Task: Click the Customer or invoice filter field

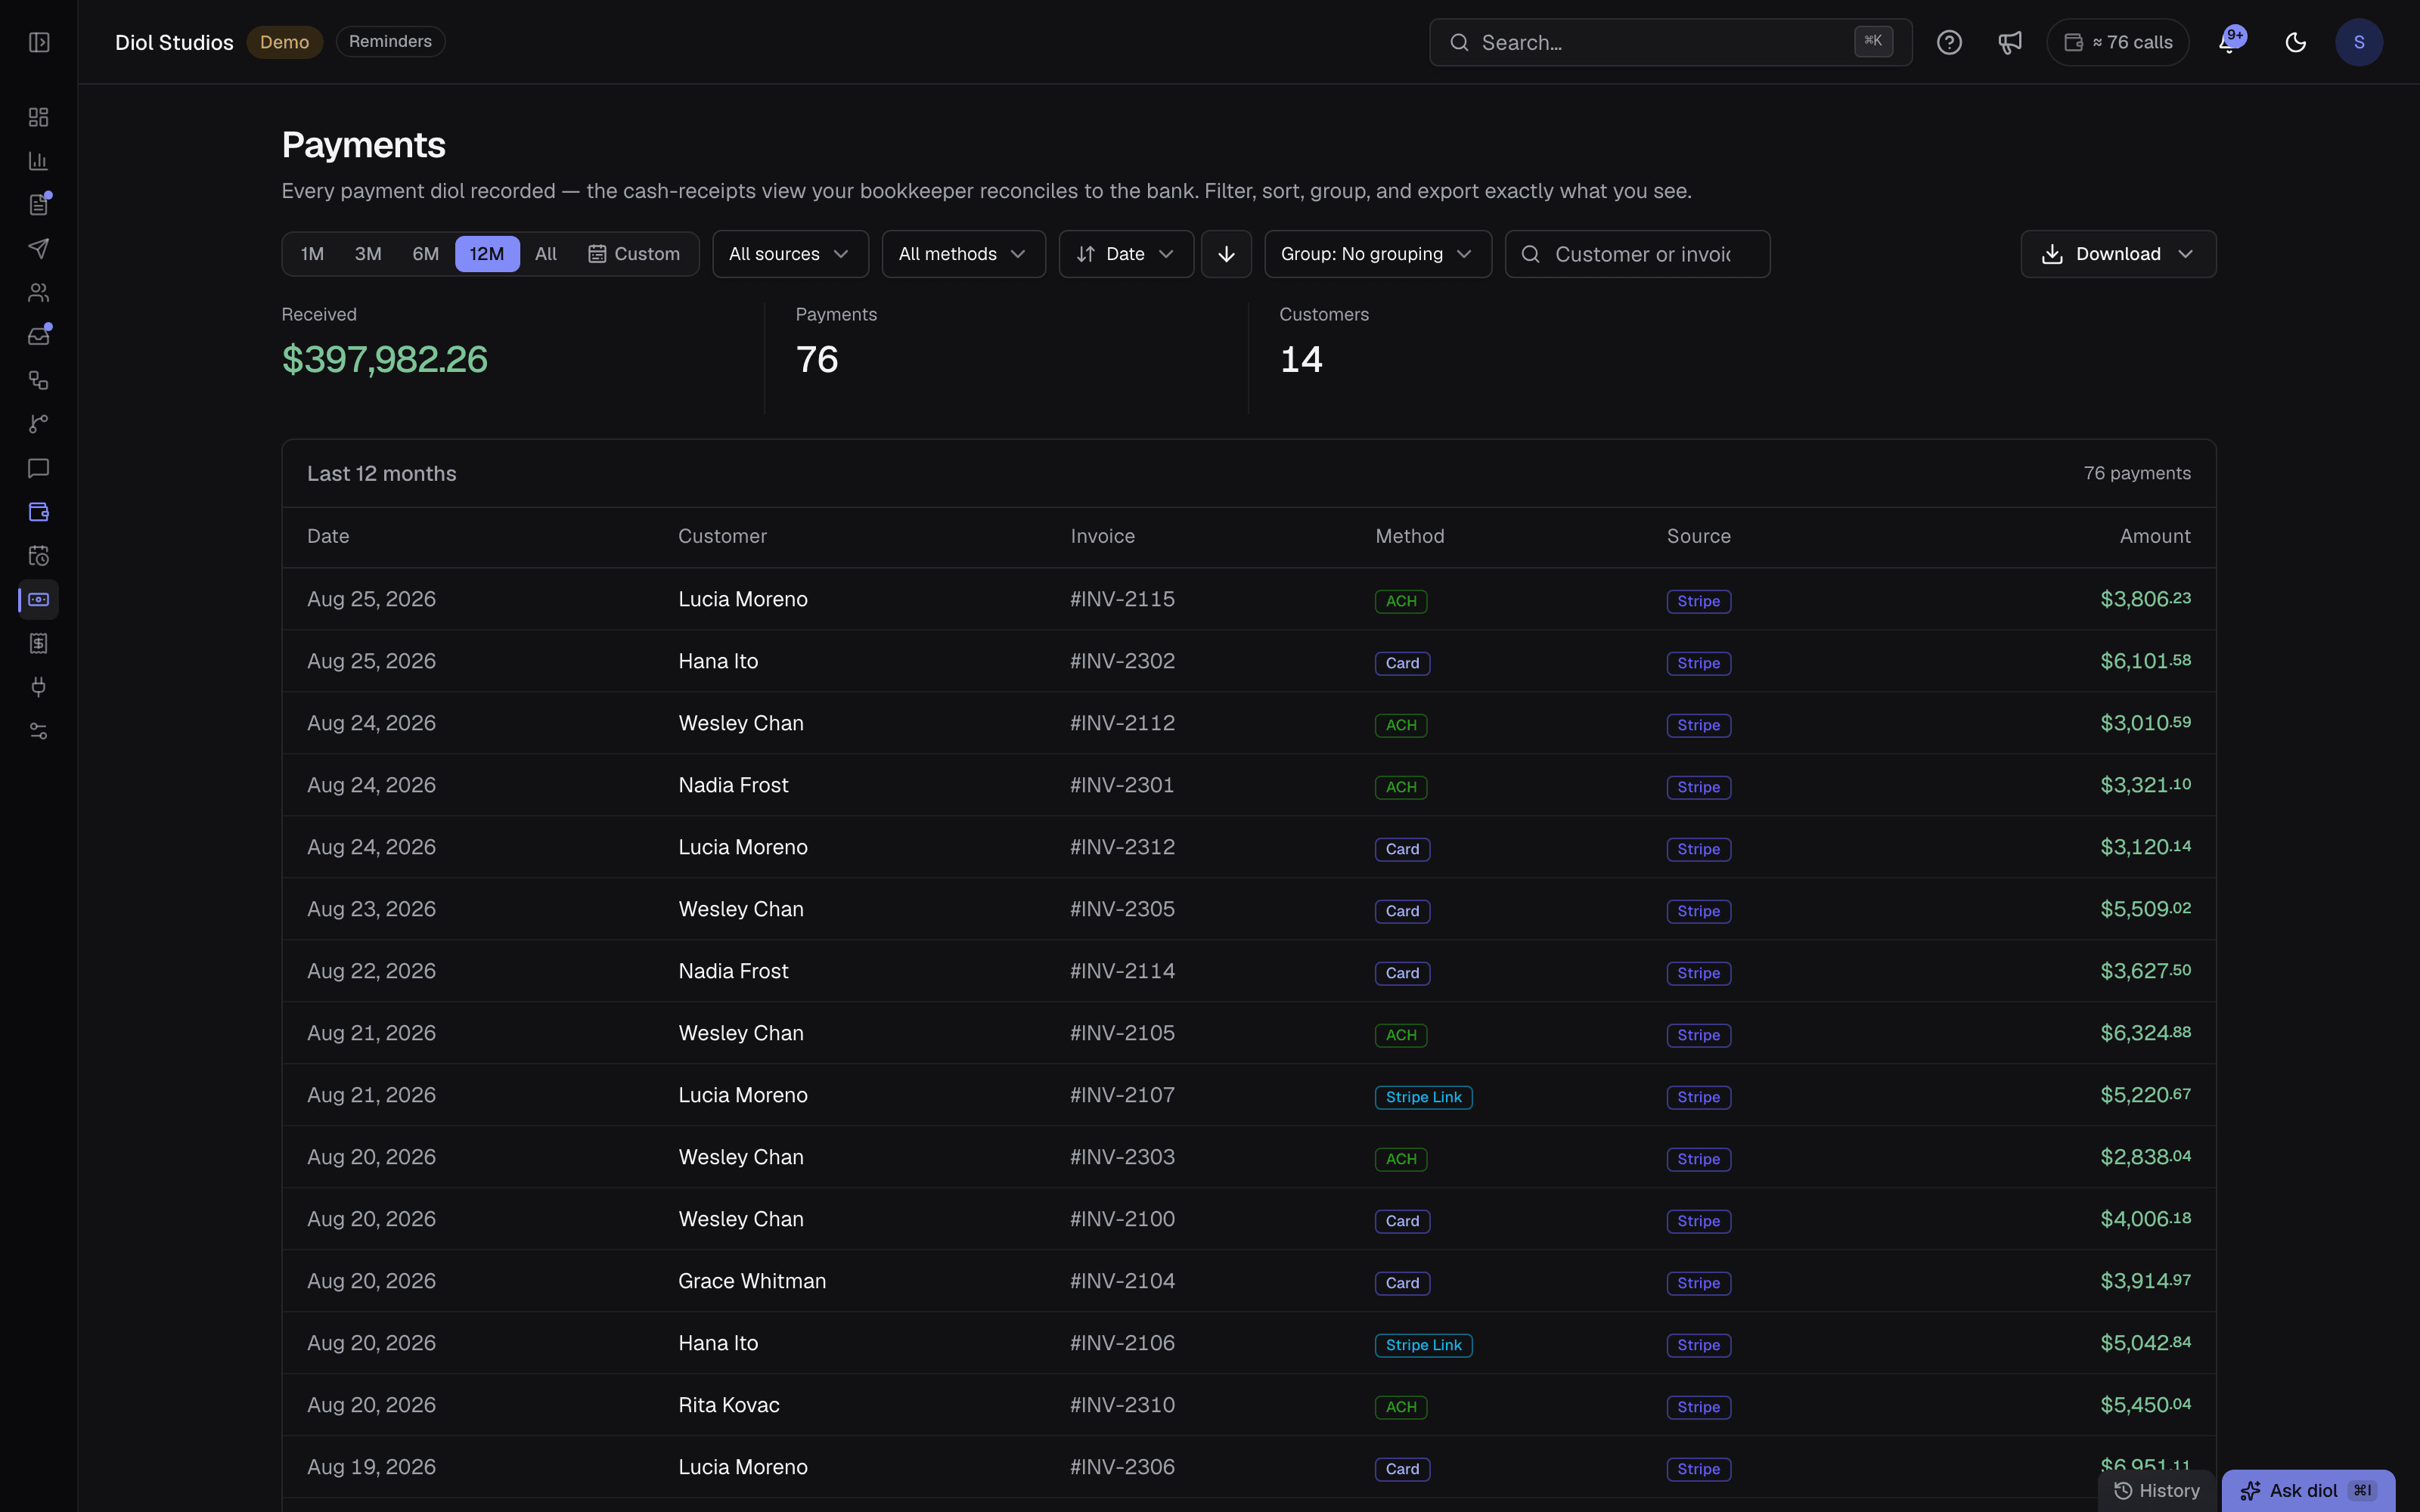Action: pos(1637,254)
